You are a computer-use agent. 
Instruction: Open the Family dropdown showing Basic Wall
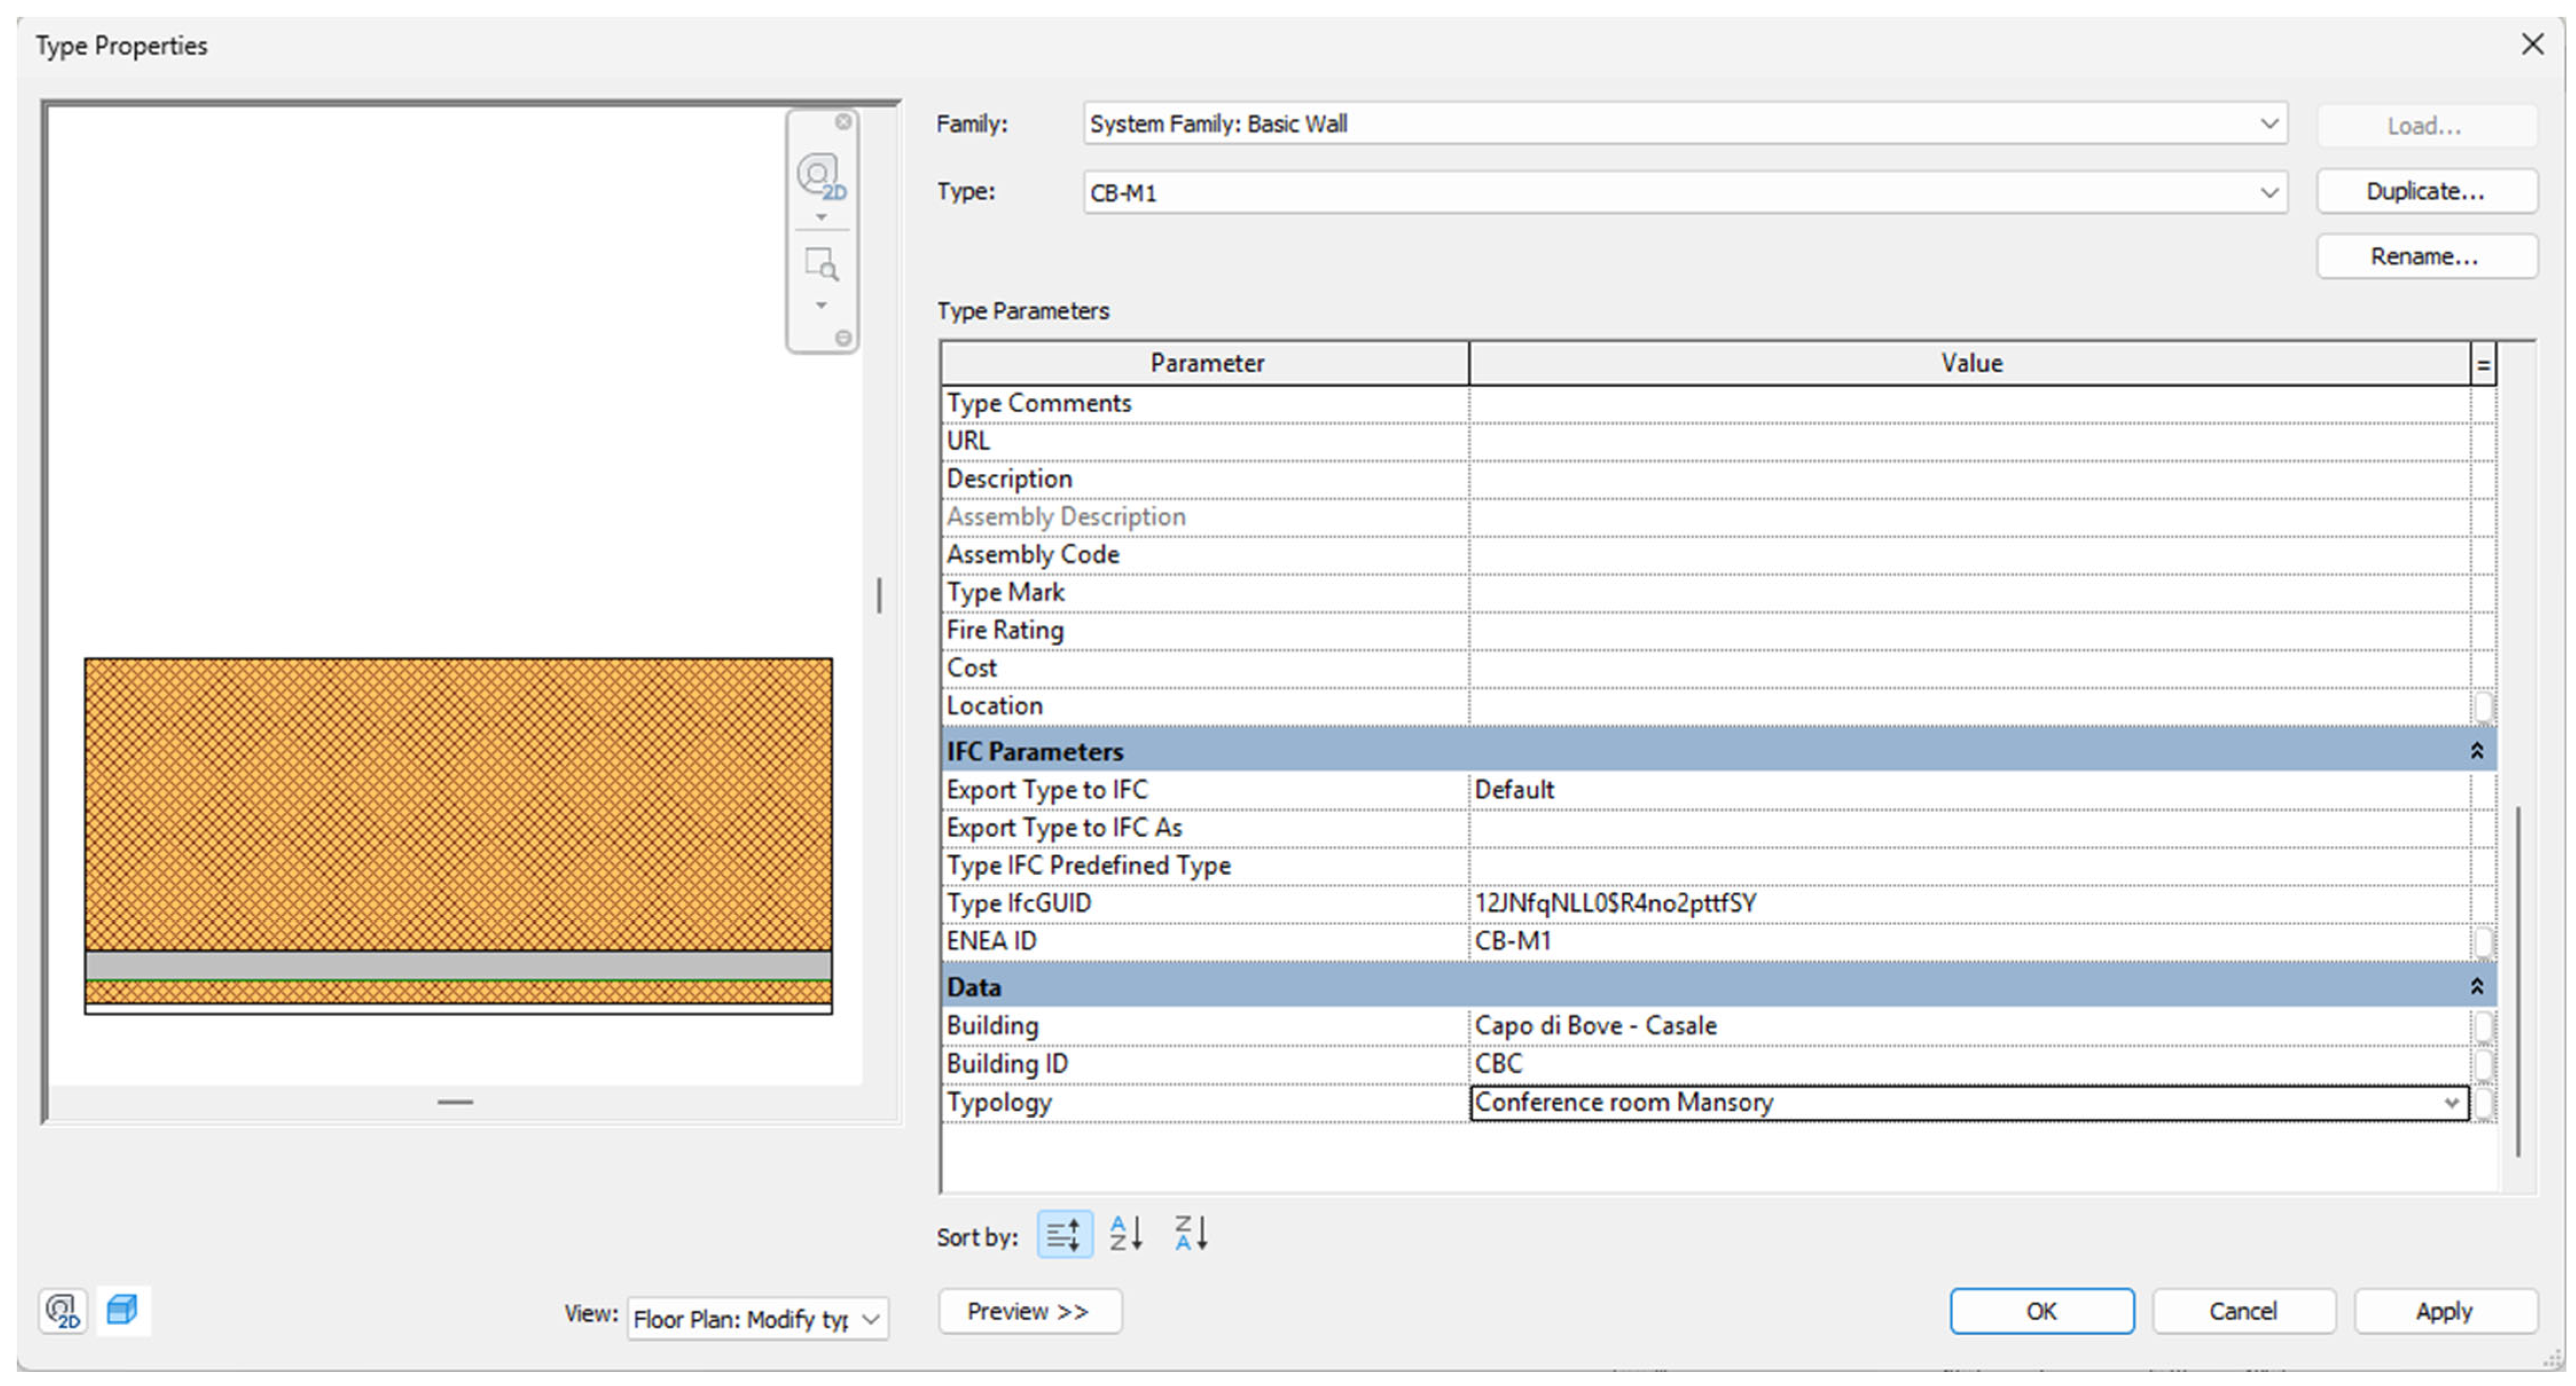coord(2268,124)
